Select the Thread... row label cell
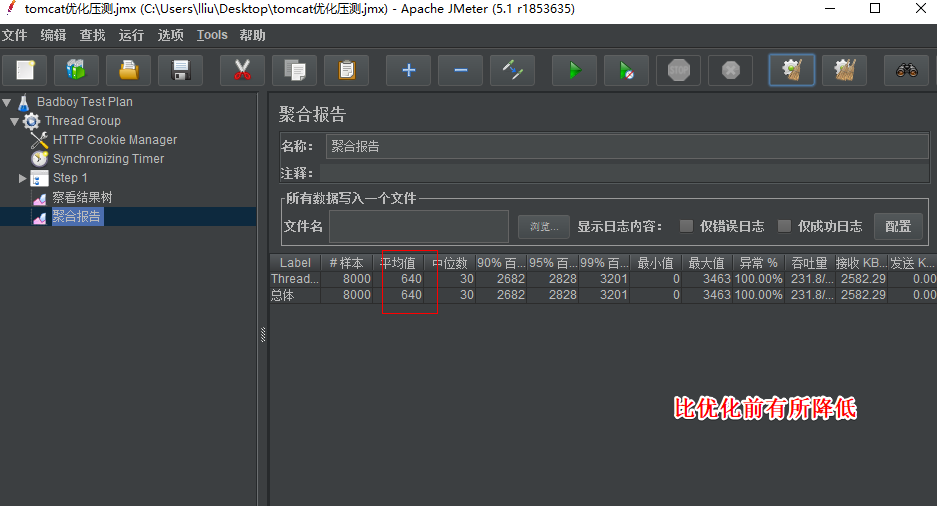Viewport: 937px width, 506px height. pos(295,279)
